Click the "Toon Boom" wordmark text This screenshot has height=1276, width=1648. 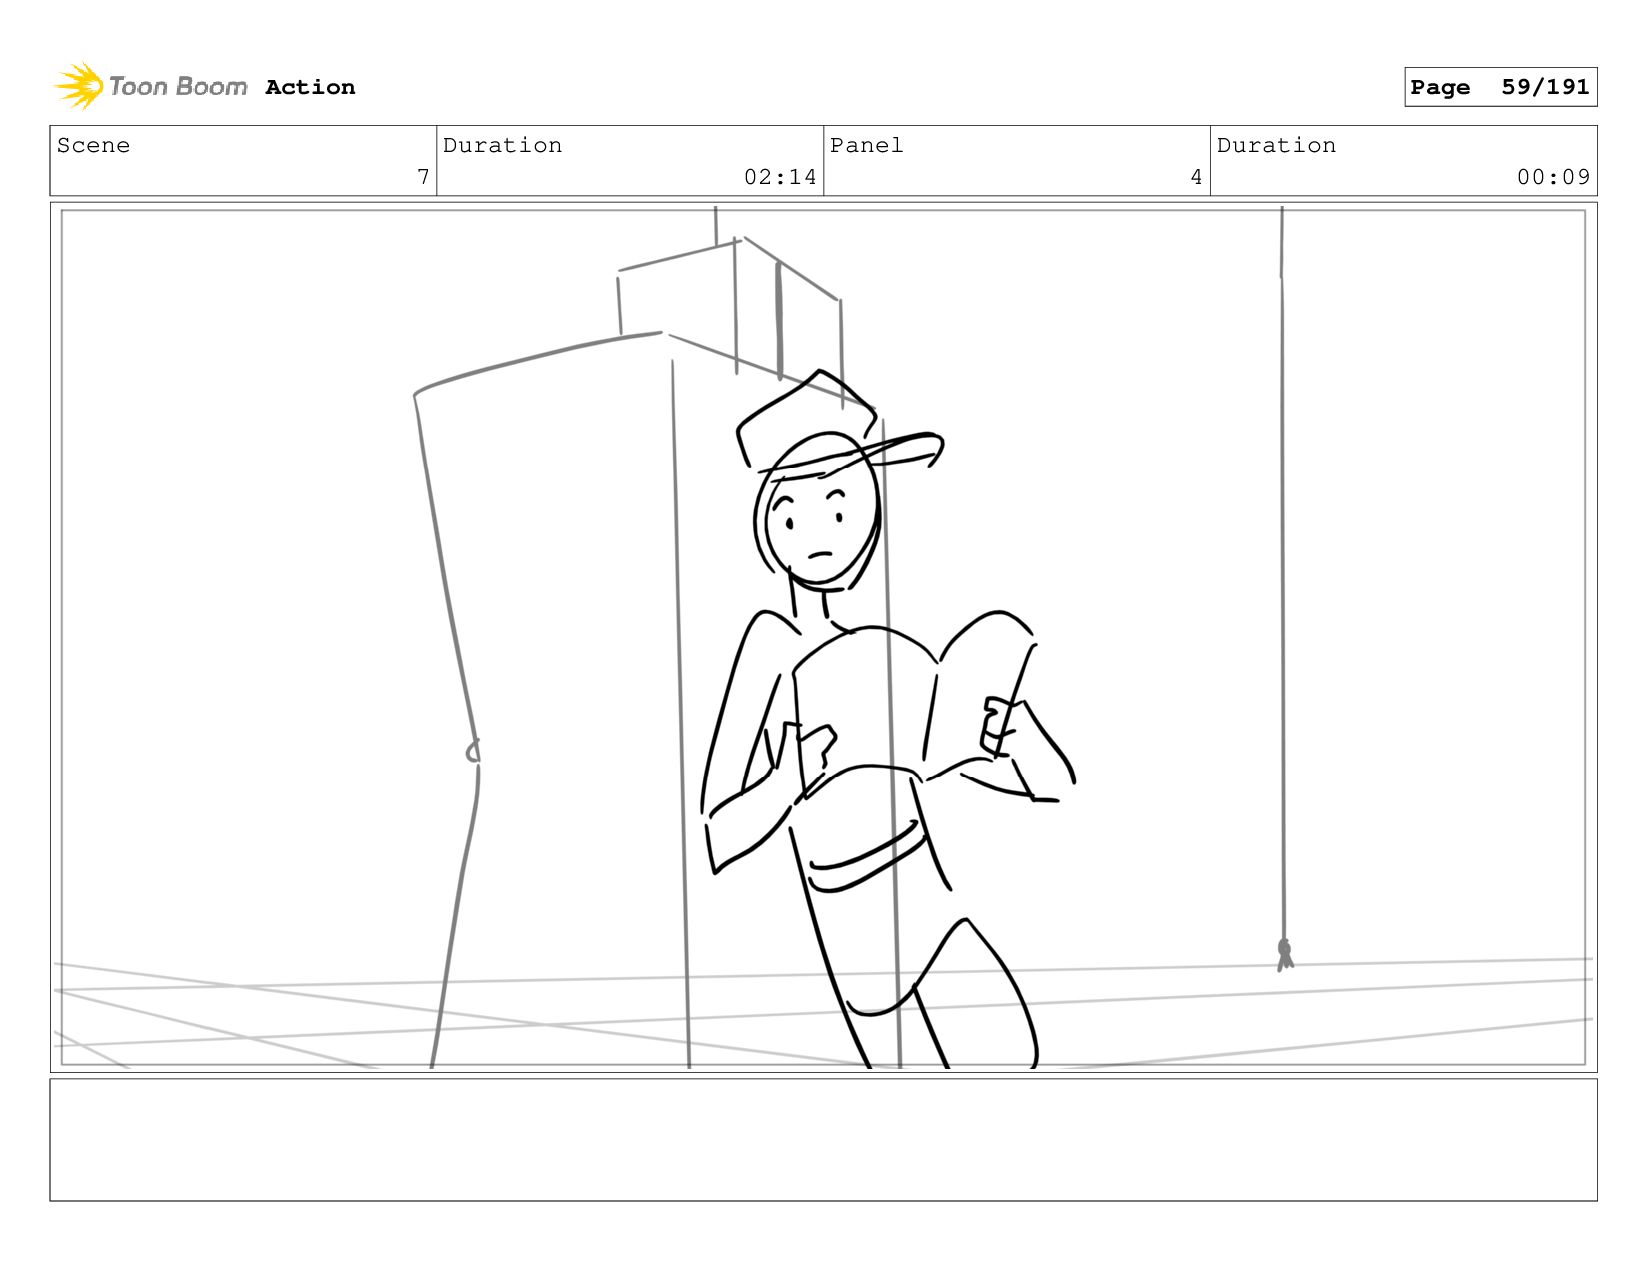pyautogui.click(x=178, y=87)
